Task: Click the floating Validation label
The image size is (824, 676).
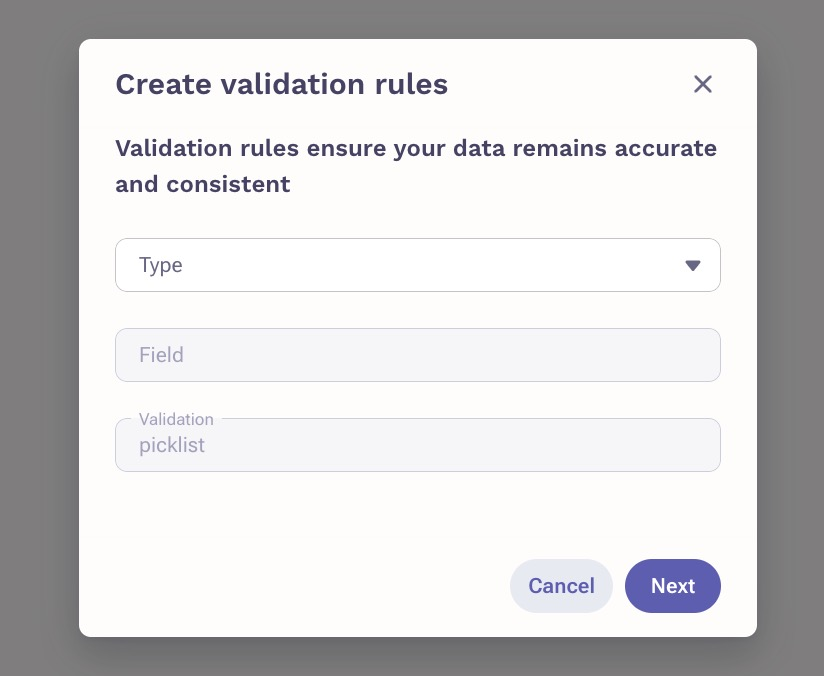Action: point(176,419)
